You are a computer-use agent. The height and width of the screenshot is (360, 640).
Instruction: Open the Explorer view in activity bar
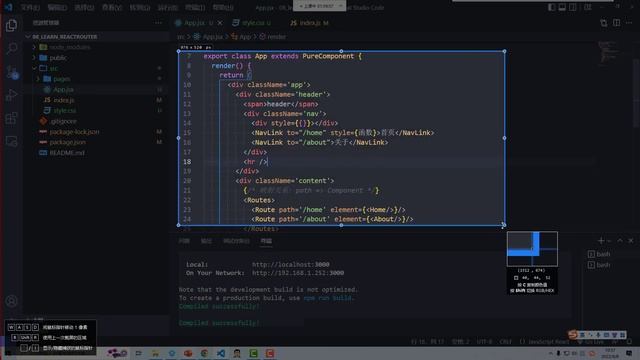point(11,26)
